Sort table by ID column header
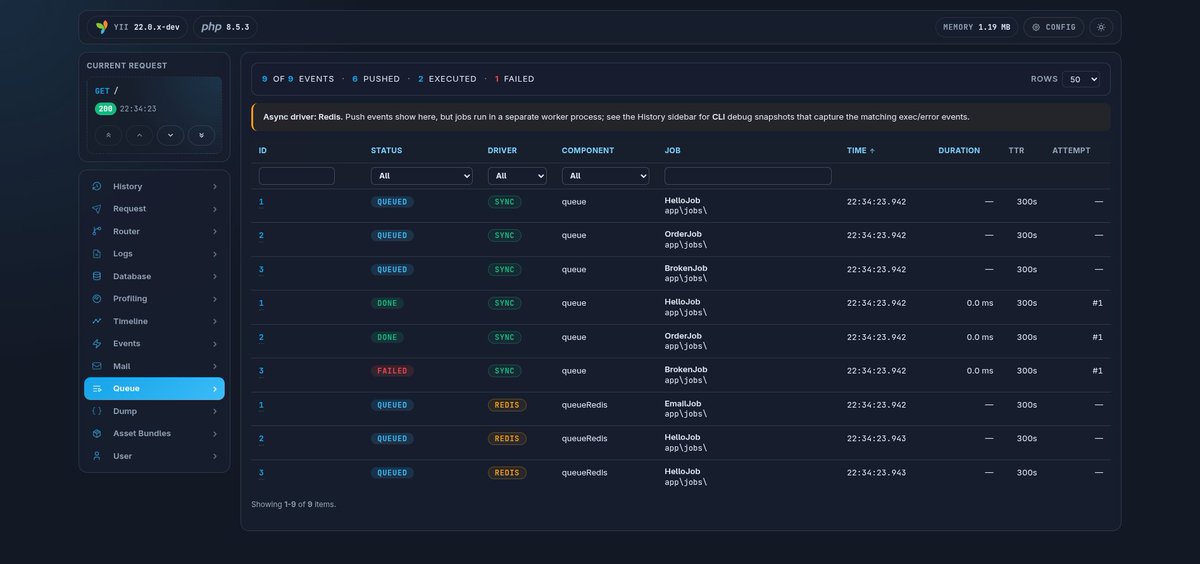 (263, 151)
